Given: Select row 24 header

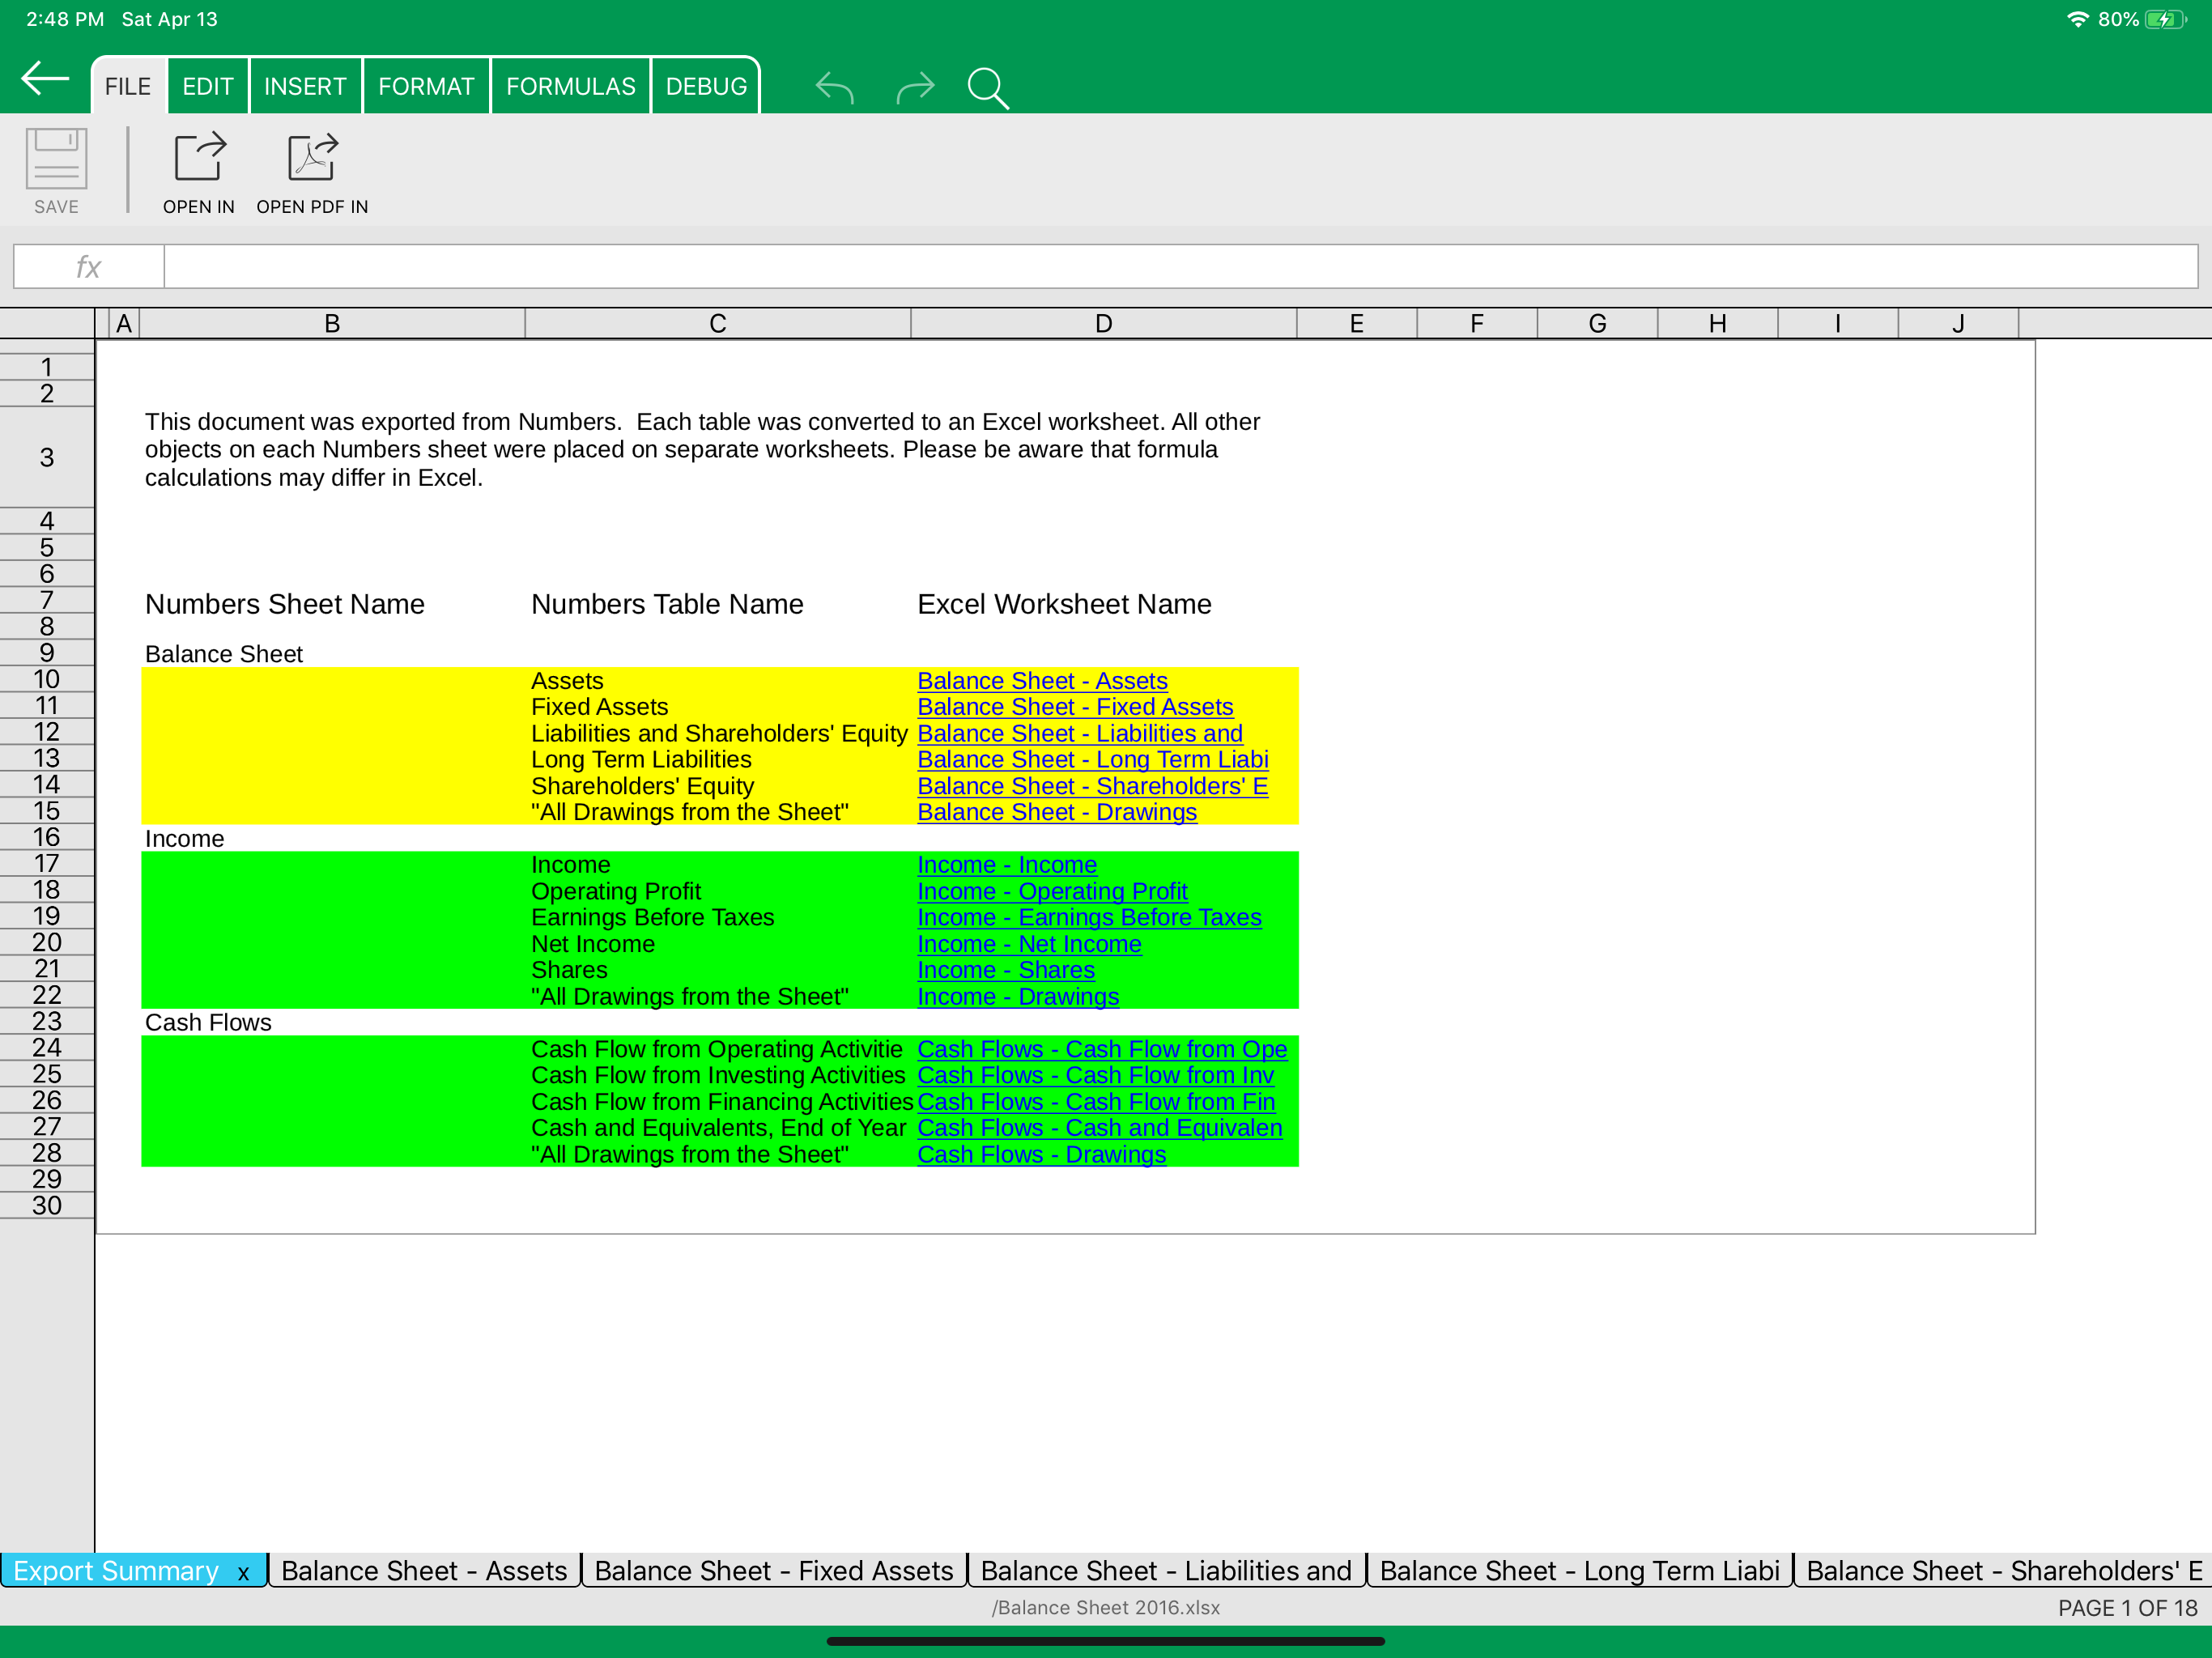Looking at the screenshot, I should pos(47,1048).
